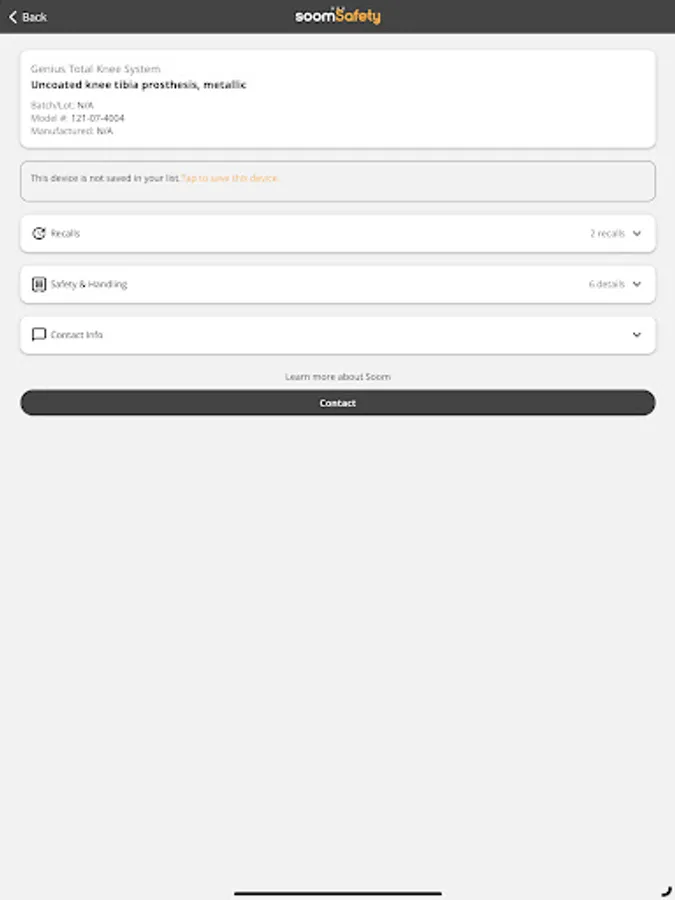Image resolution: width=675 pixels, height=900 pixels.
Task: Click the Recalls clock icon
Action: tap(38, 234)
